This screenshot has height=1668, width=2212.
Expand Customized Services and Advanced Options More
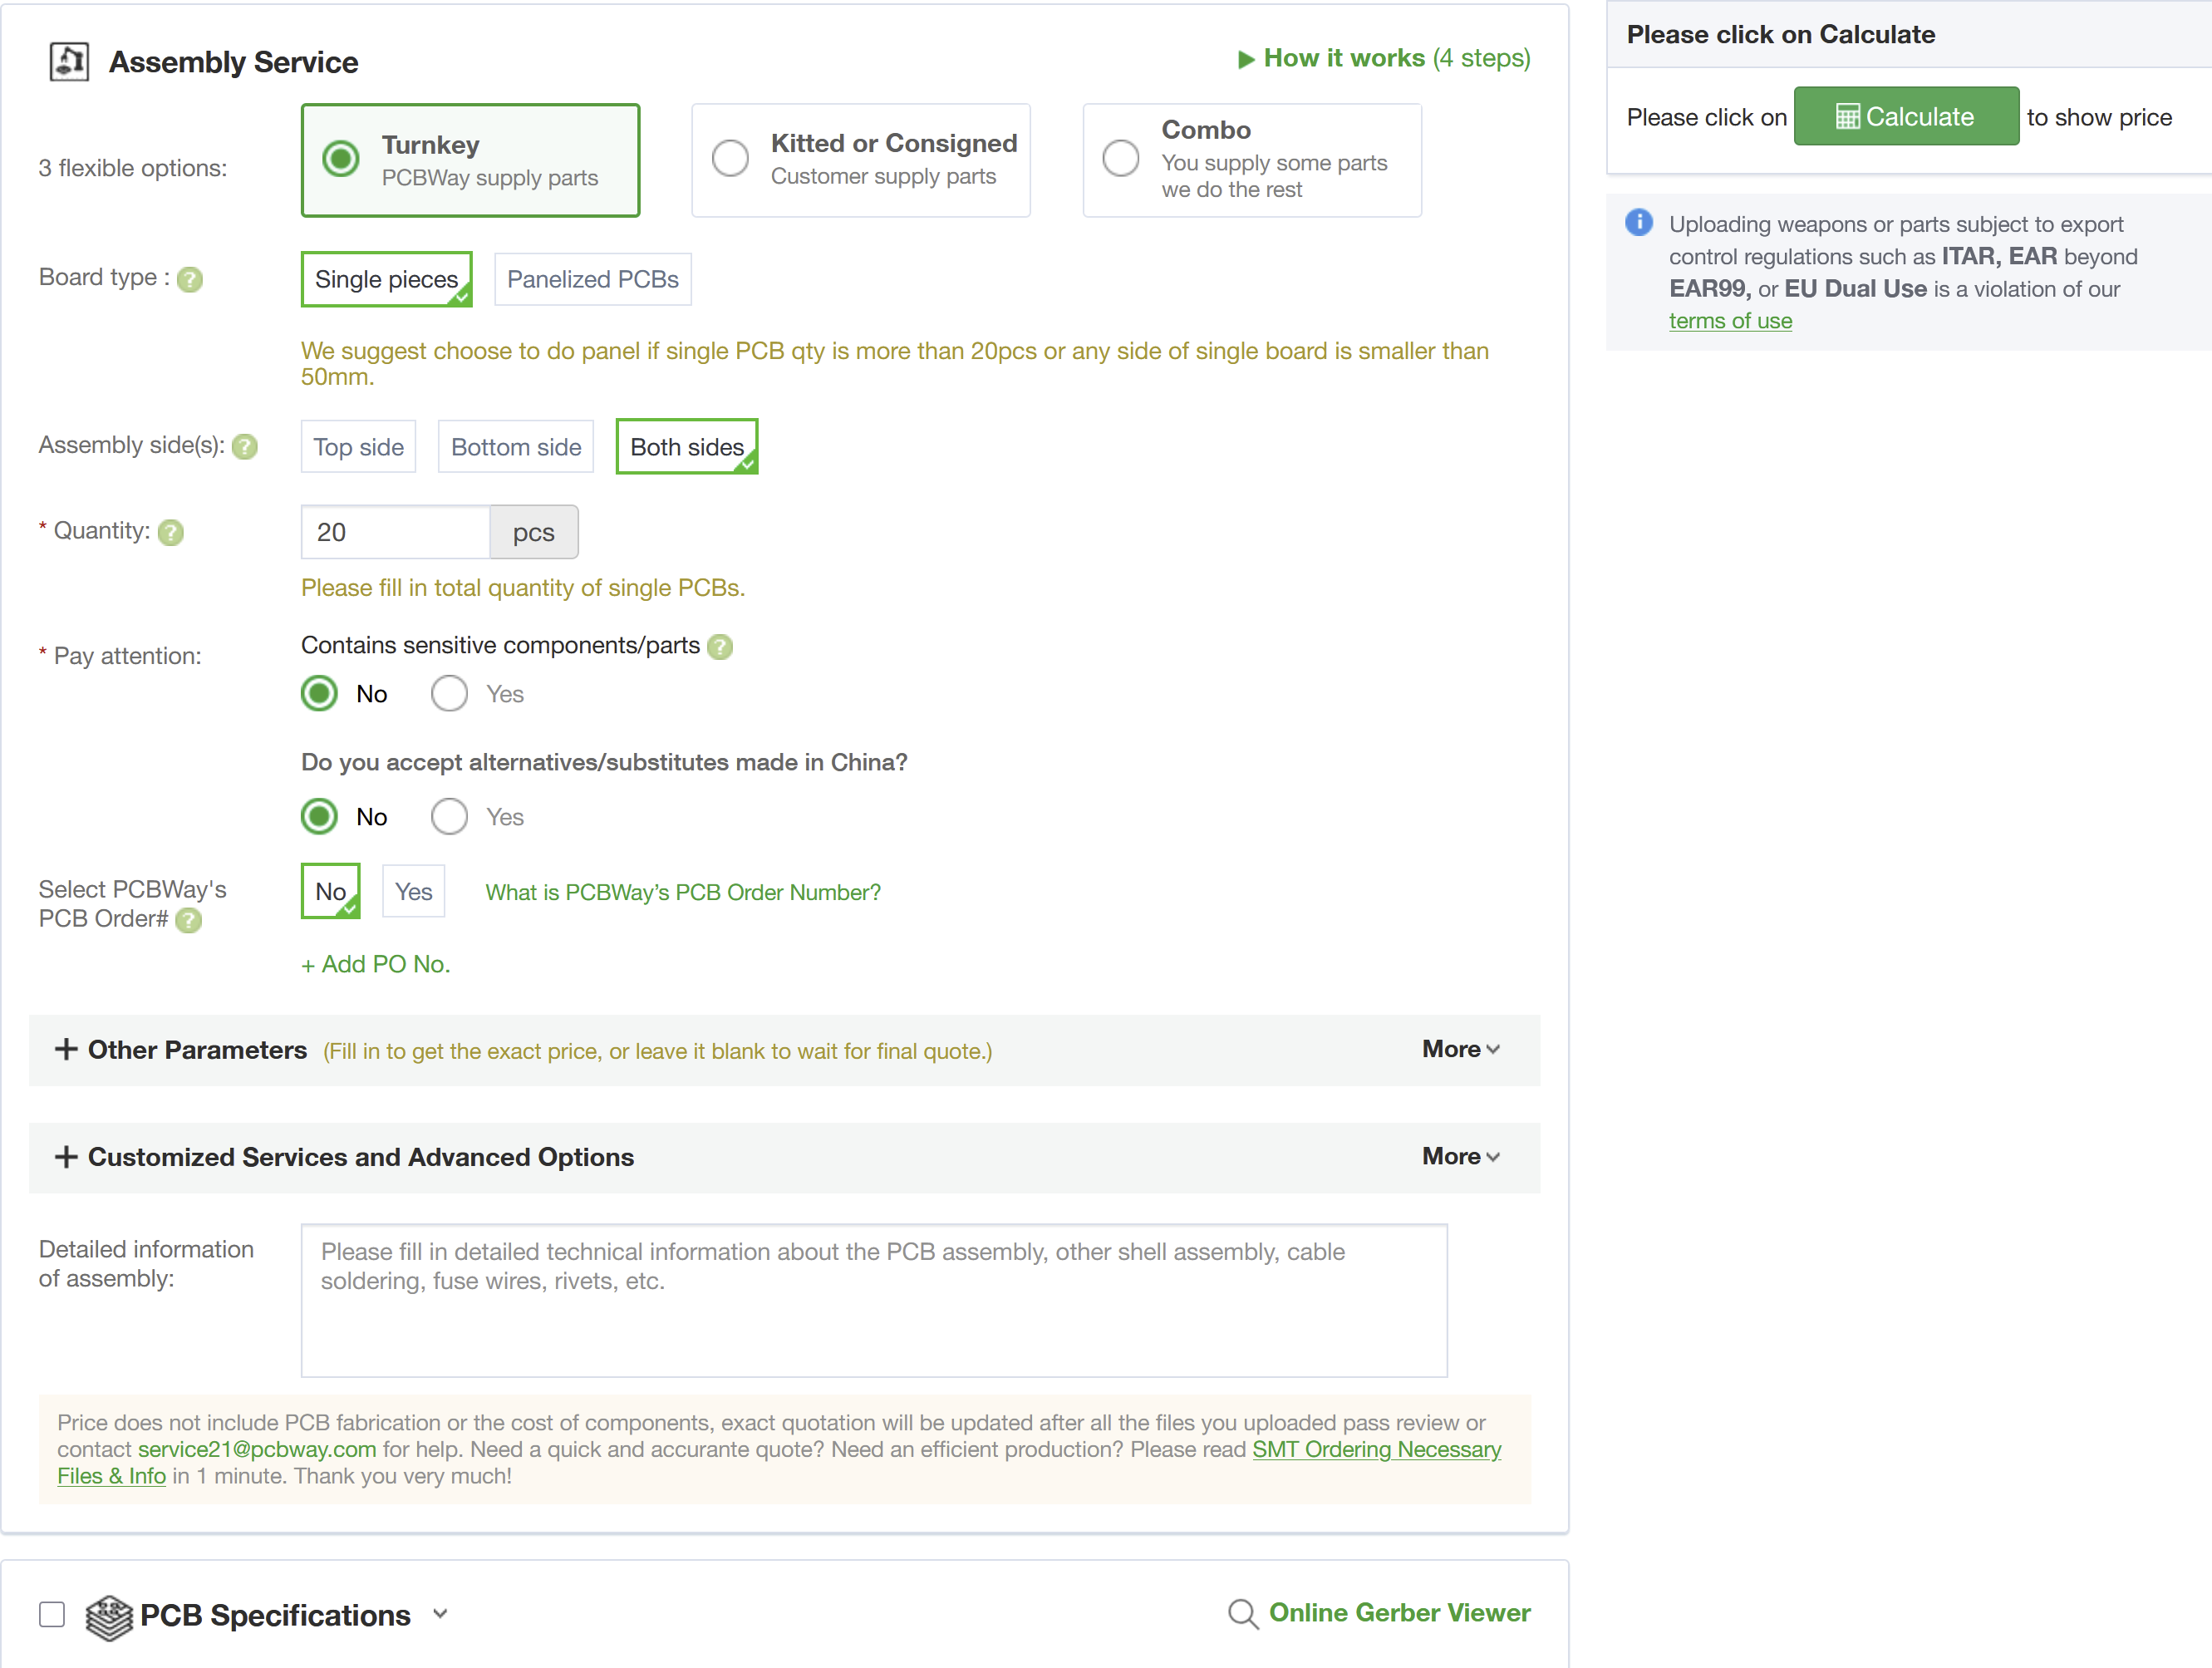click(x=1460, y=1157)
